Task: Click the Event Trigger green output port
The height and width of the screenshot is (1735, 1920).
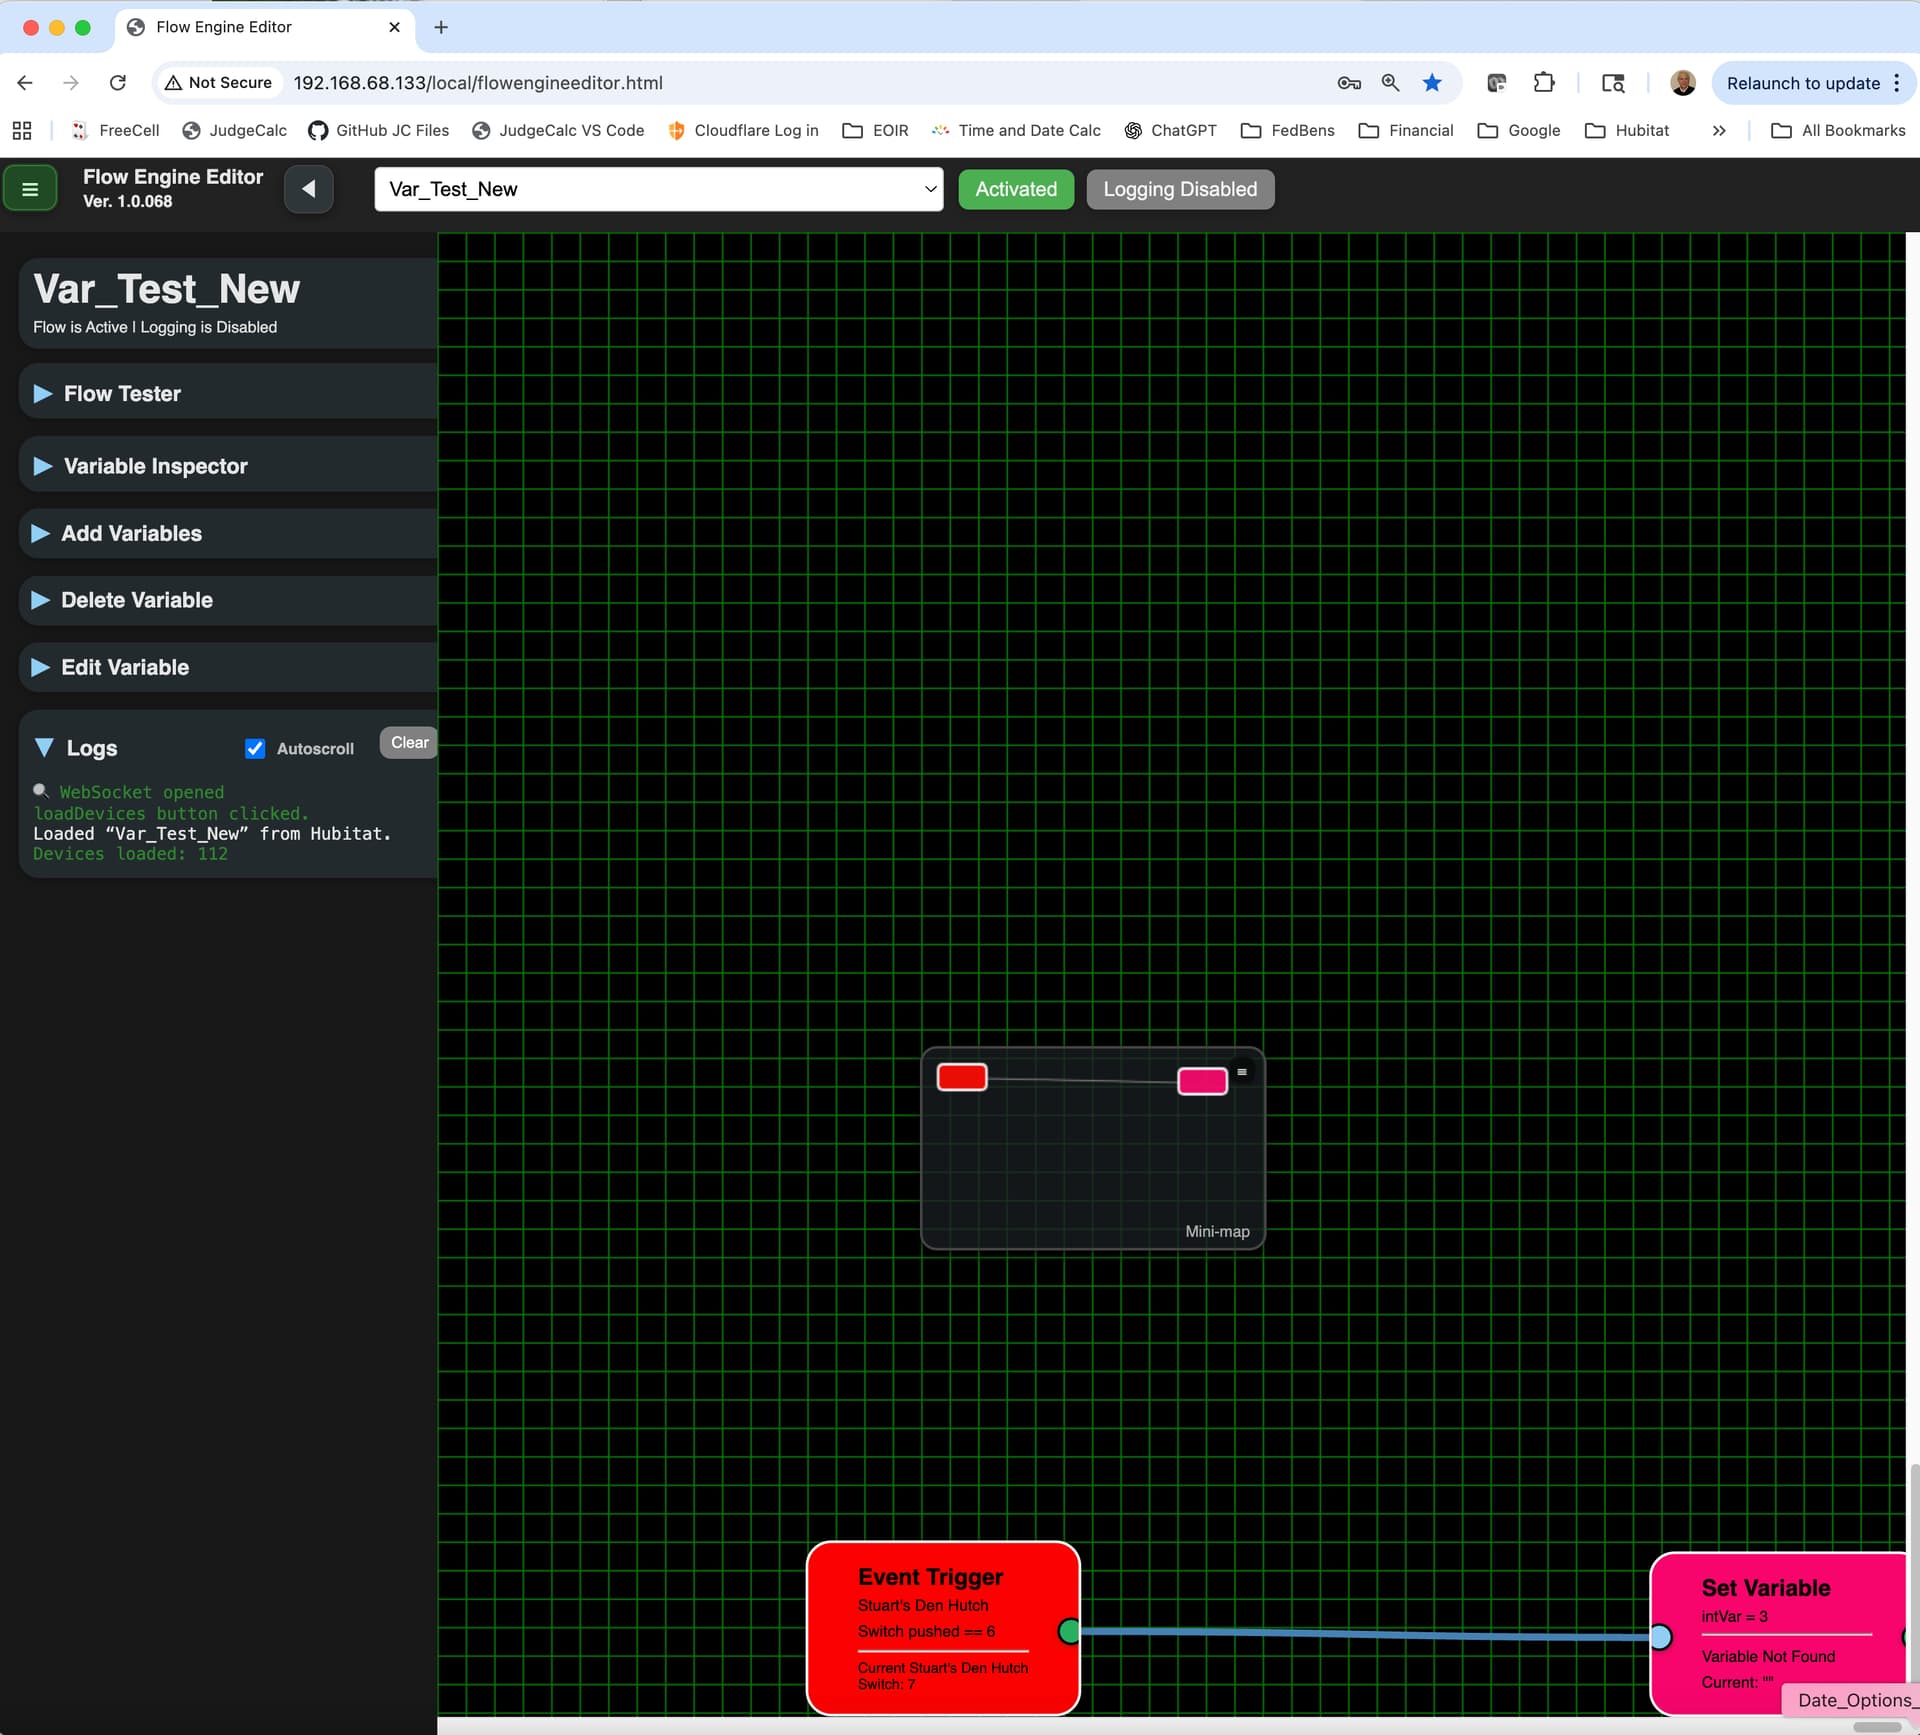Action: [1069, 1631]
